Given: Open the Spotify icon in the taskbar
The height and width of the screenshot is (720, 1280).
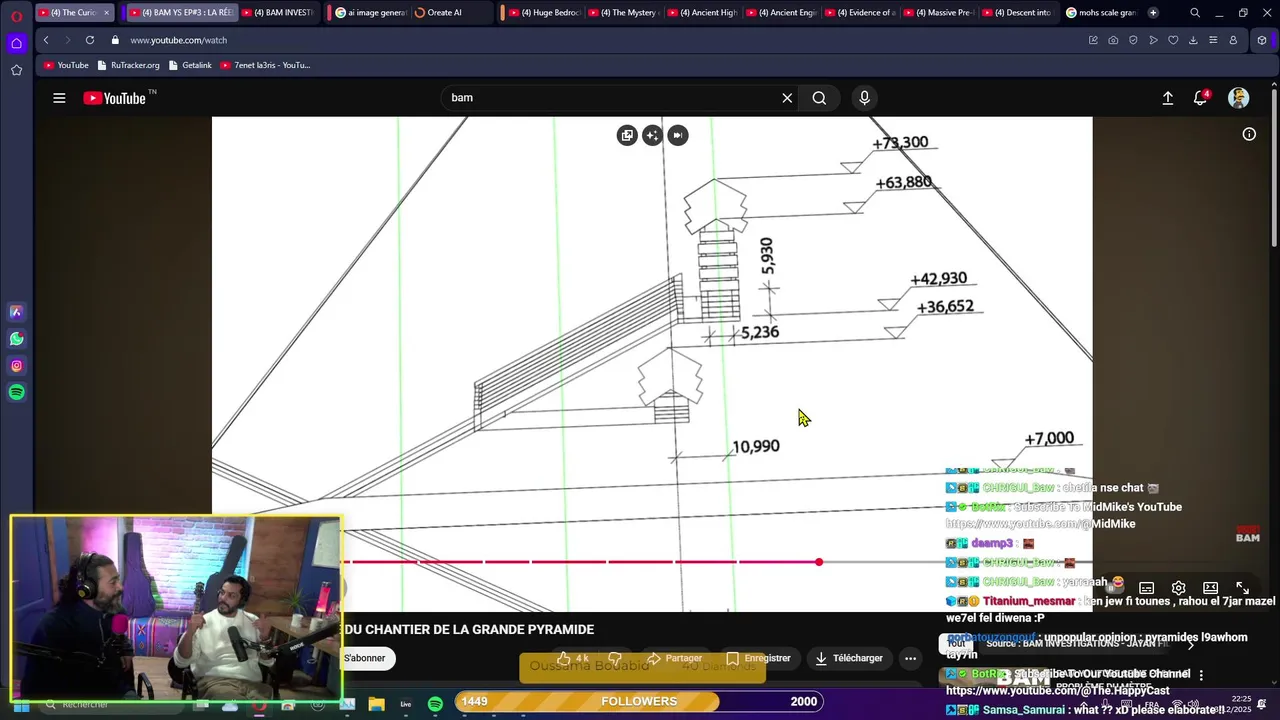Looking at the screenshot, I should [x=435, y=704].
